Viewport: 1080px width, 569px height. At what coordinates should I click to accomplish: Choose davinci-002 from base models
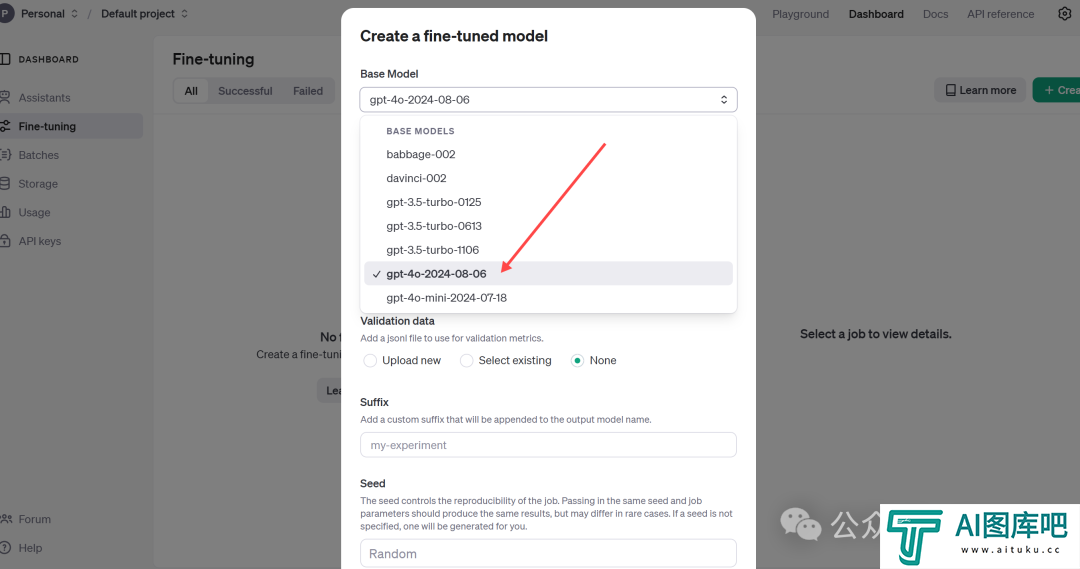click(x=548, y=178)
